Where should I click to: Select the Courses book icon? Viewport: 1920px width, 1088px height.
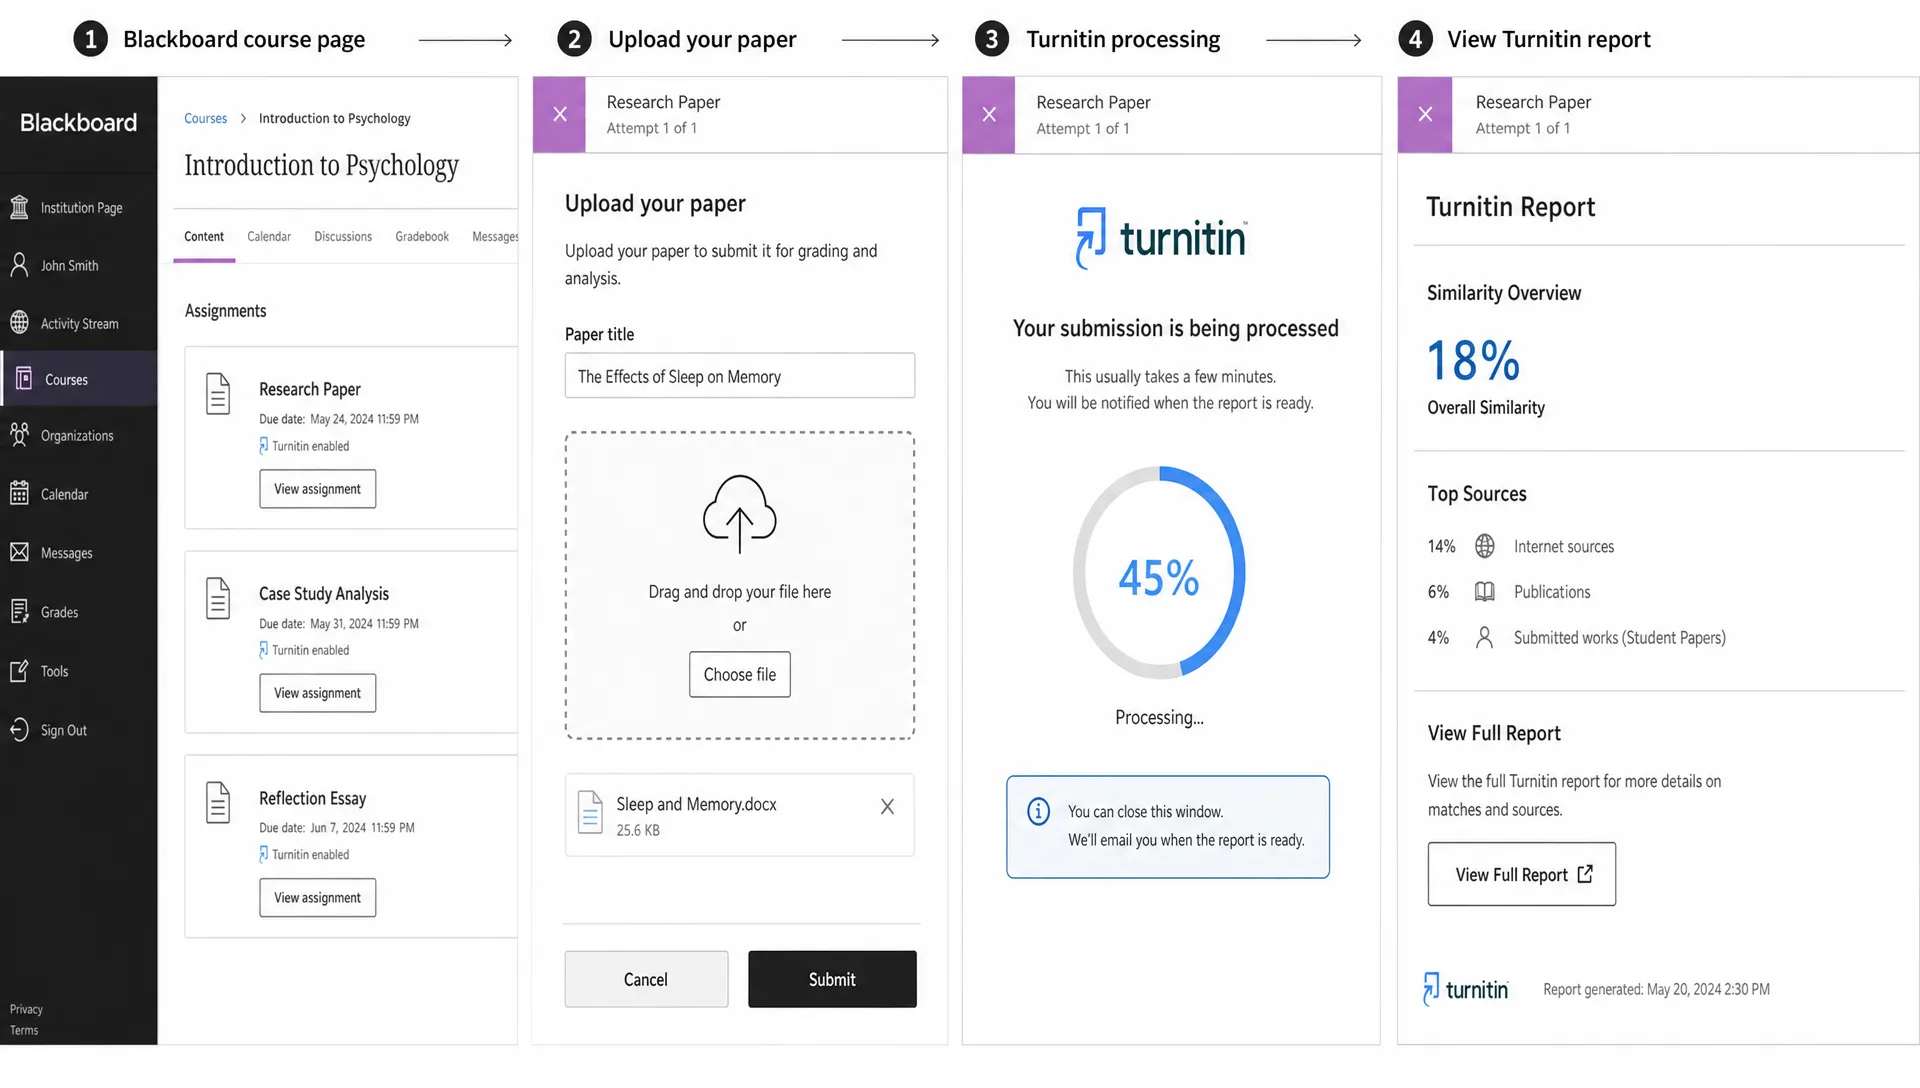click(24, 379)
